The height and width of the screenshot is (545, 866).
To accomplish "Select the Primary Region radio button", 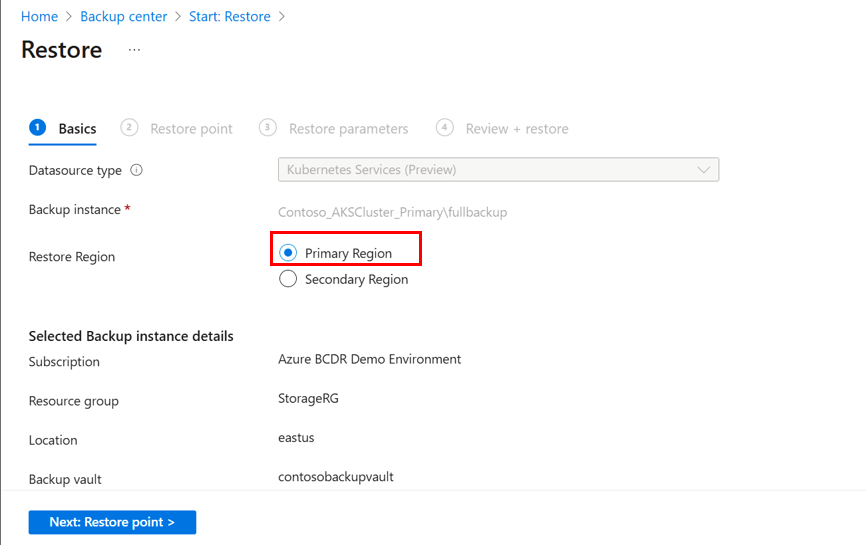I will tap(289, 253).
